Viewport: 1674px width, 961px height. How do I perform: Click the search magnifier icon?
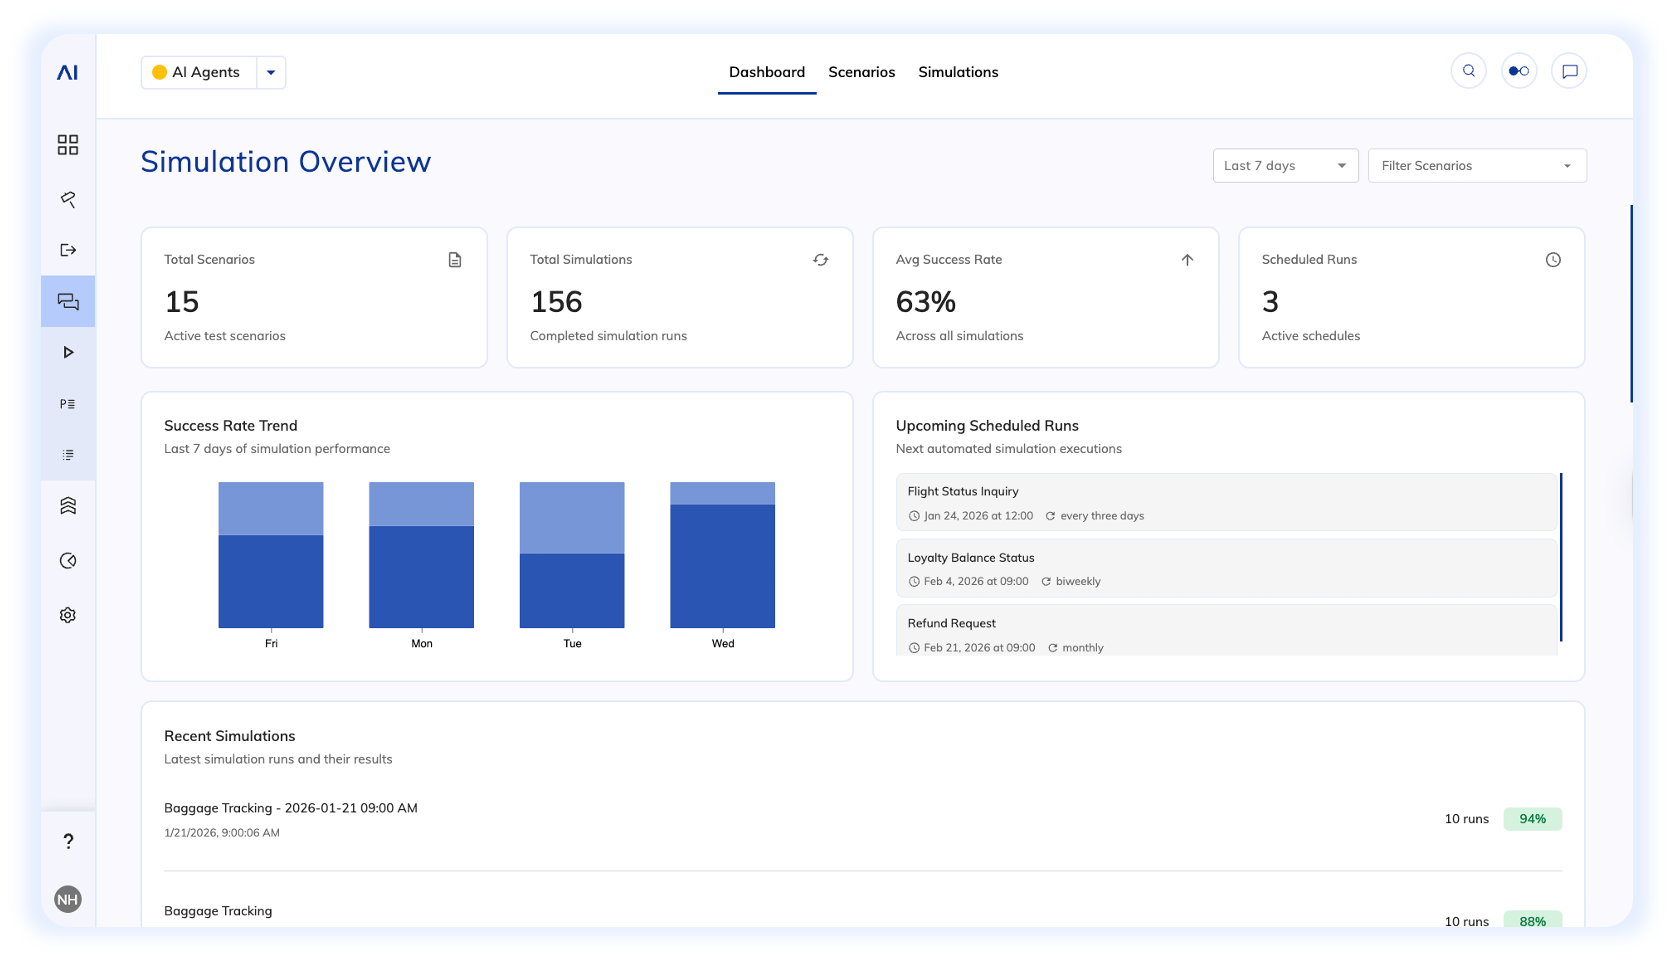(1468, 71)
